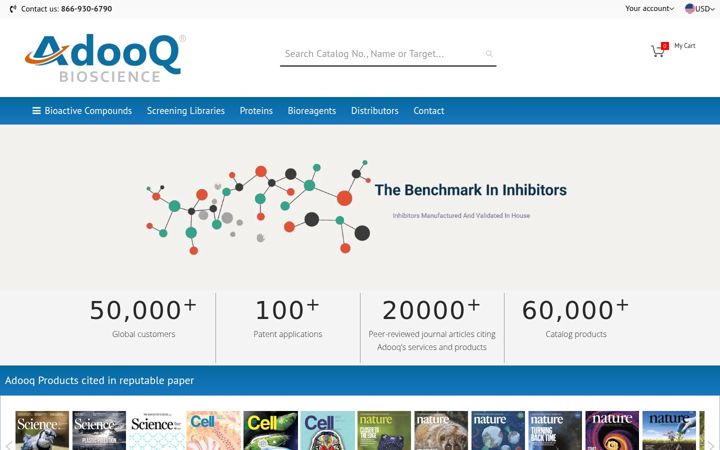The width and height of the screenshot is (720, 450).
Task: Open the white Science journal cover
Action: pyautogui.click(x=156, y=430)
